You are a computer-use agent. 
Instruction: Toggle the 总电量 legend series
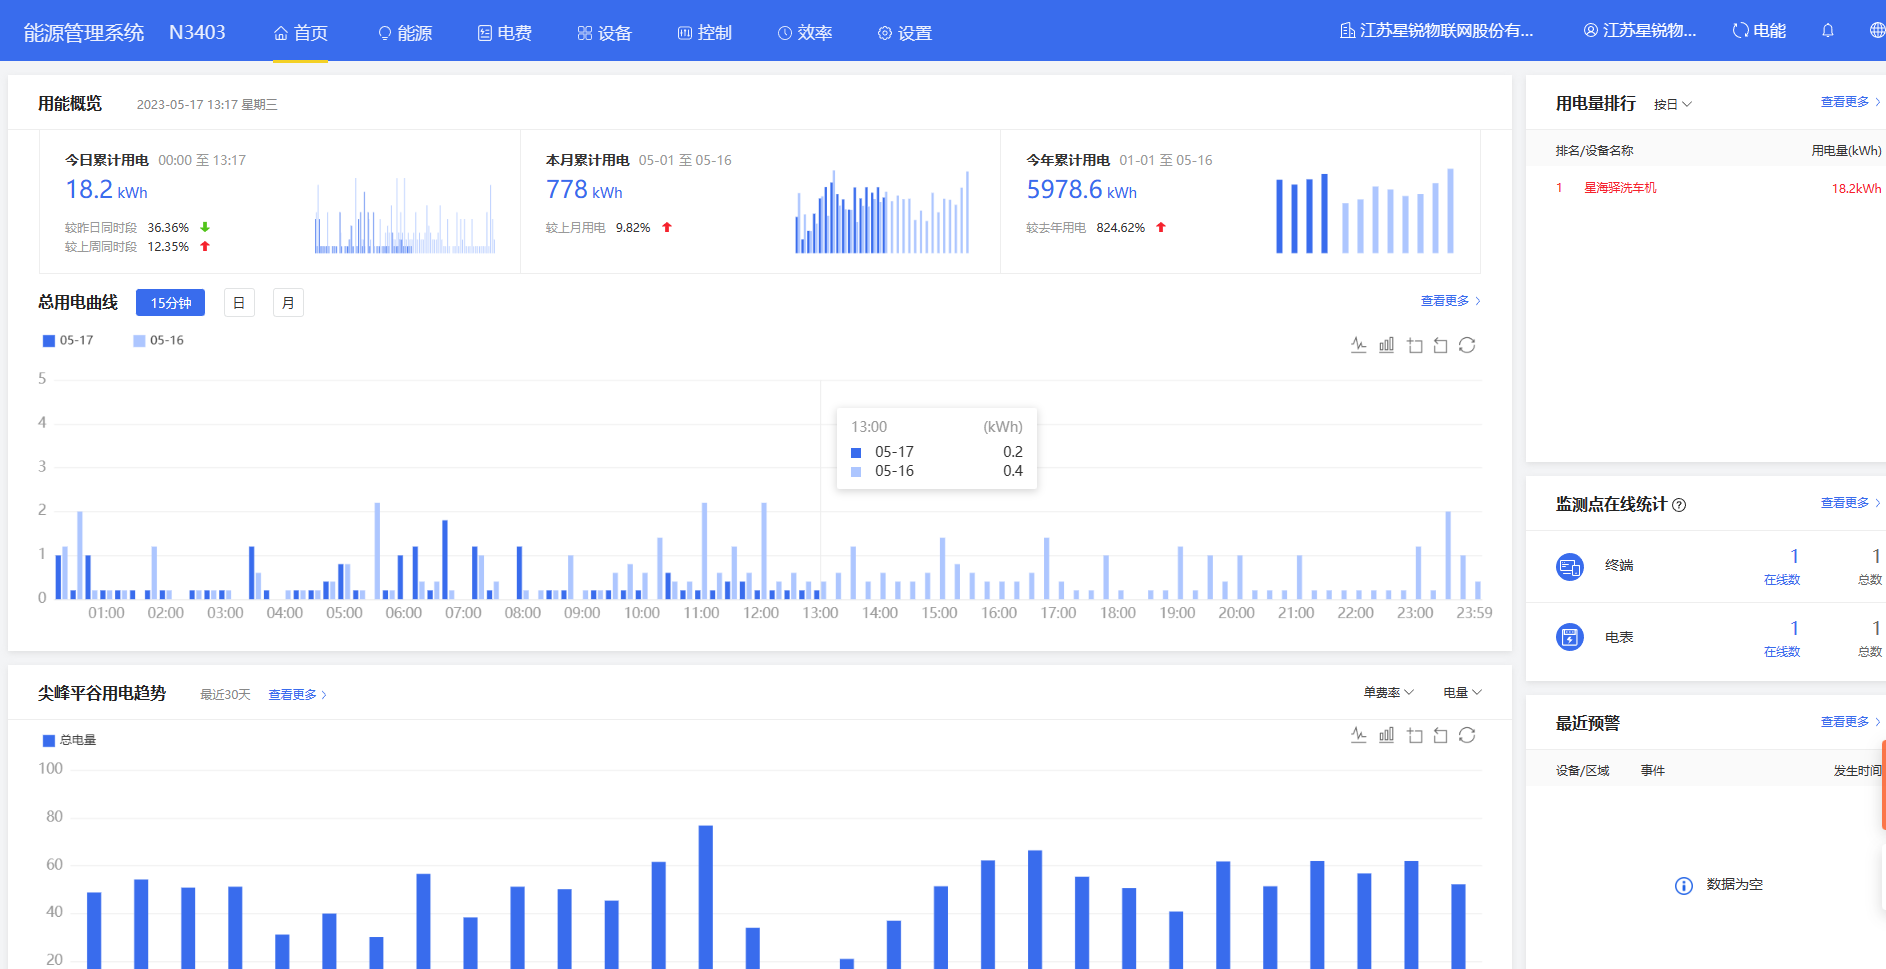69,741
